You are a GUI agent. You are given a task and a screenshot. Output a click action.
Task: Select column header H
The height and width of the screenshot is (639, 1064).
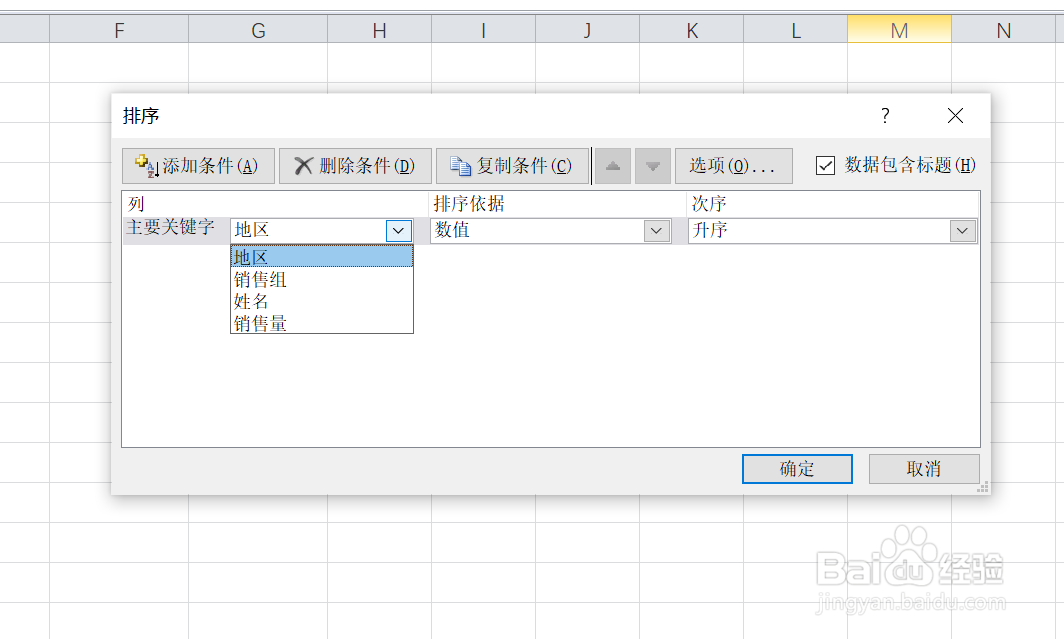[x=379, y=30]
